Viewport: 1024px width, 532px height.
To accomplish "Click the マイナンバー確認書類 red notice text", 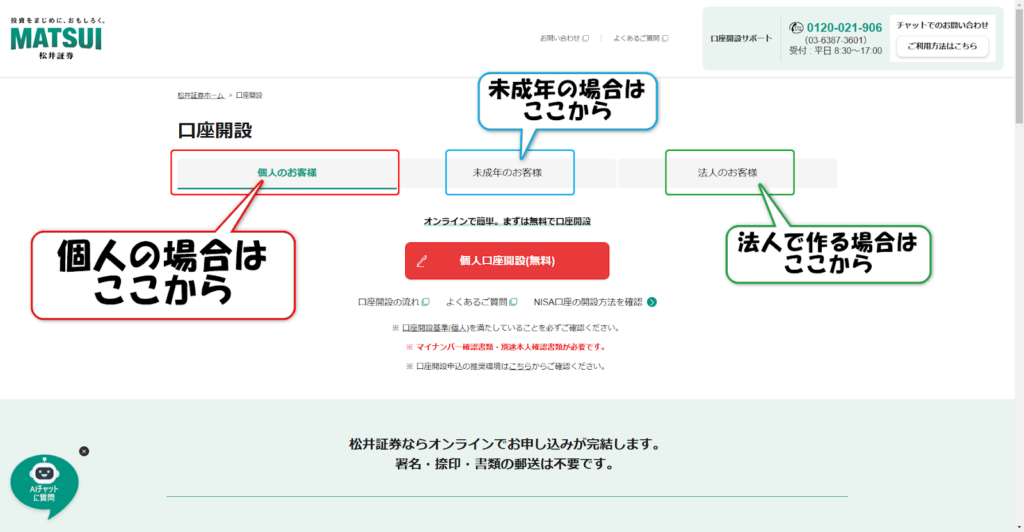I will pyautogui.click(x=507, y=347).
